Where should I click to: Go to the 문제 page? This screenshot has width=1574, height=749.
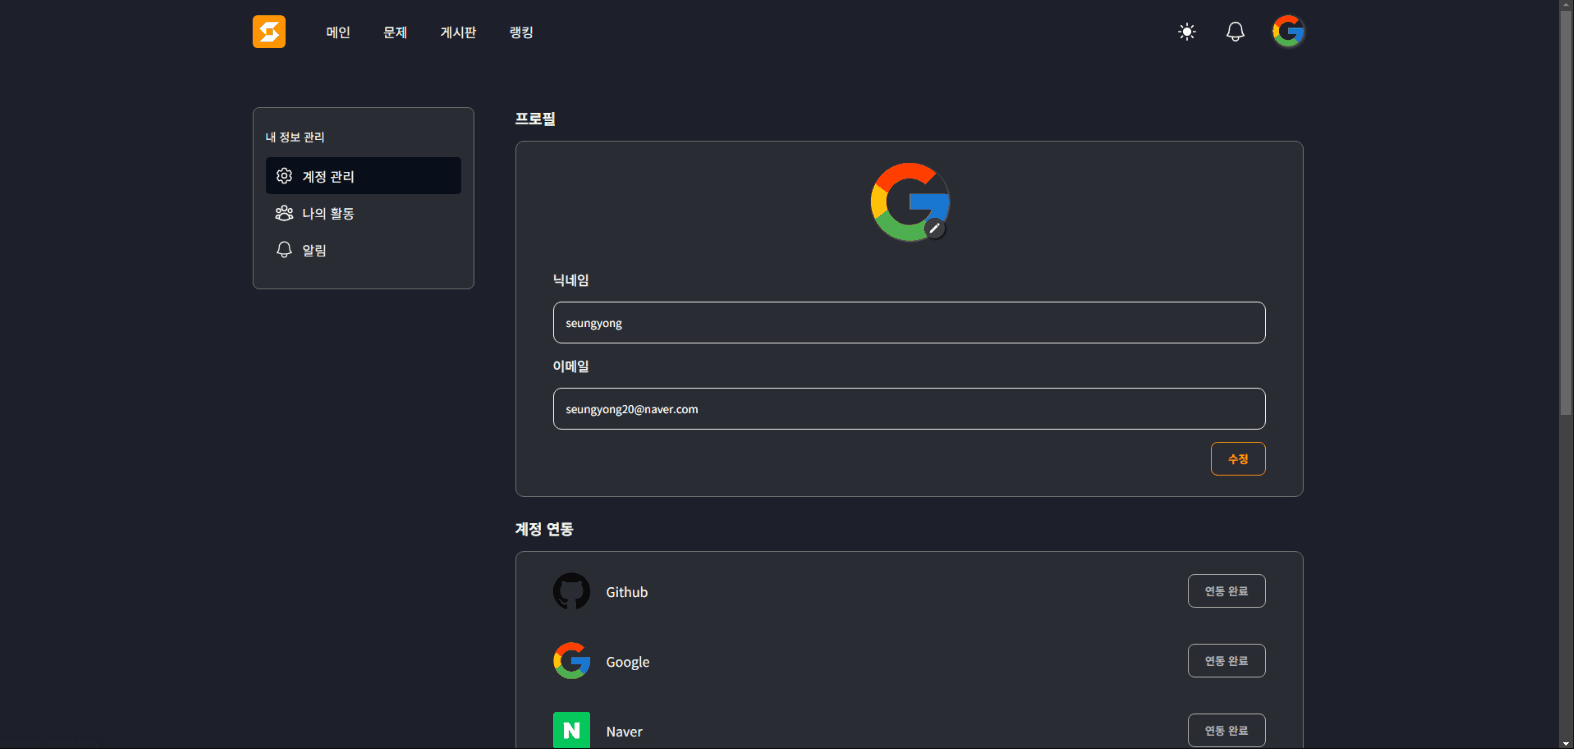coord(395,33)
